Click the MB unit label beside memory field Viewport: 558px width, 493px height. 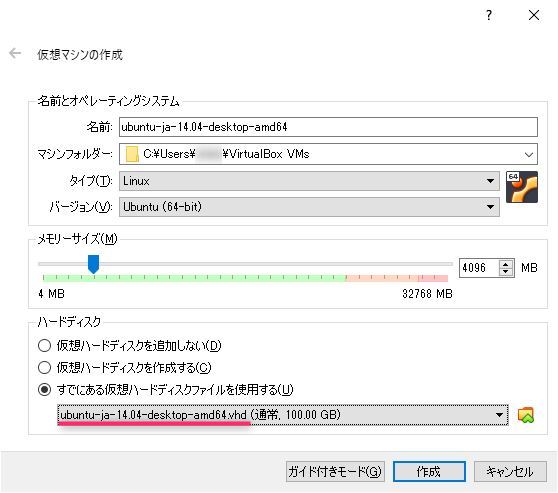tap(529, 268)
